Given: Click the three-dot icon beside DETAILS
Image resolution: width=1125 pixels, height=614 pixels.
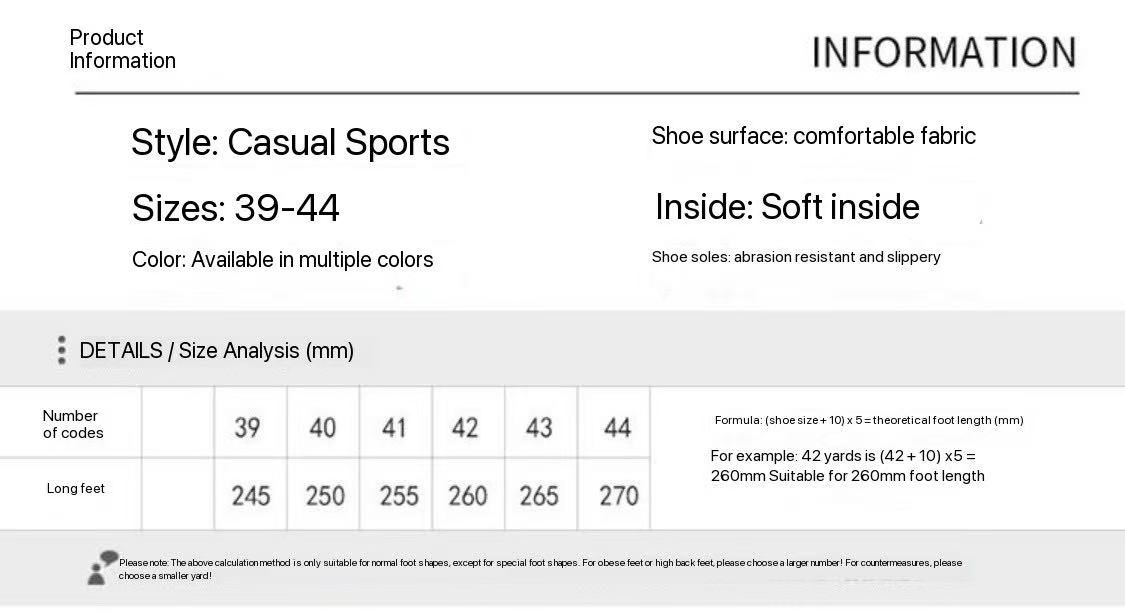Looking at the screenshot, I should pos(62,350).
